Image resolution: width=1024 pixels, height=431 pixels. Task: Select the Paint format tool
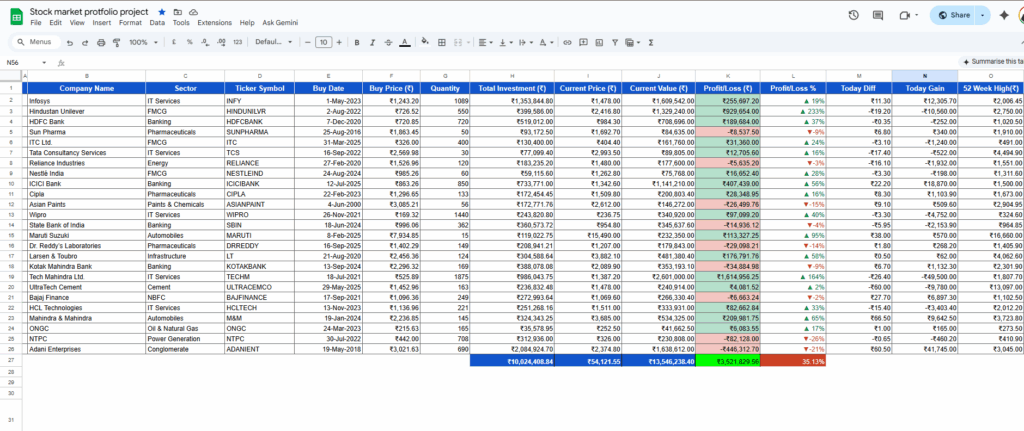point(118,42)
